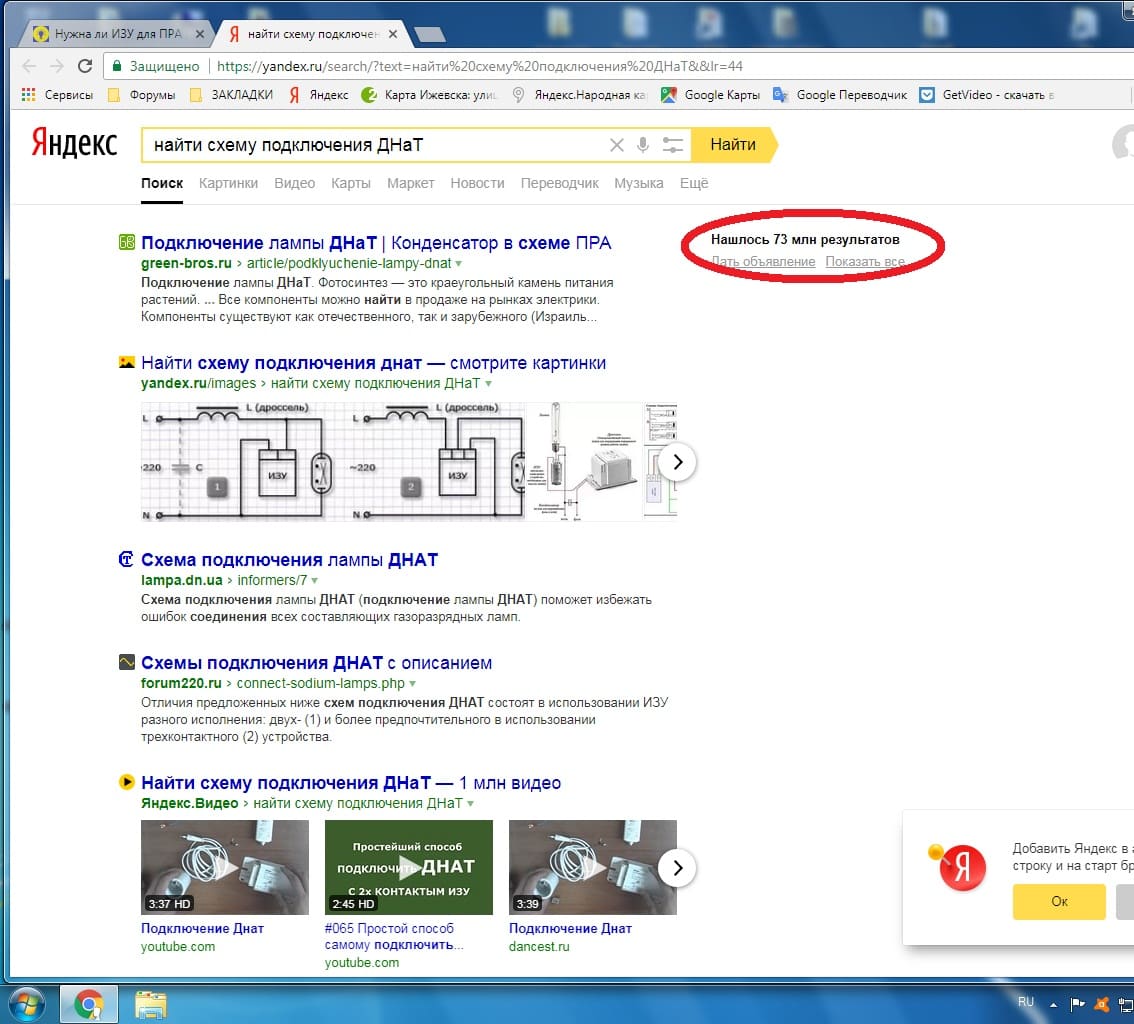This screenshot has width=1134, height=1024.
Task: Click Ок in the Yandex popup
Action: pyautogui.click(x=1059, y=901)
